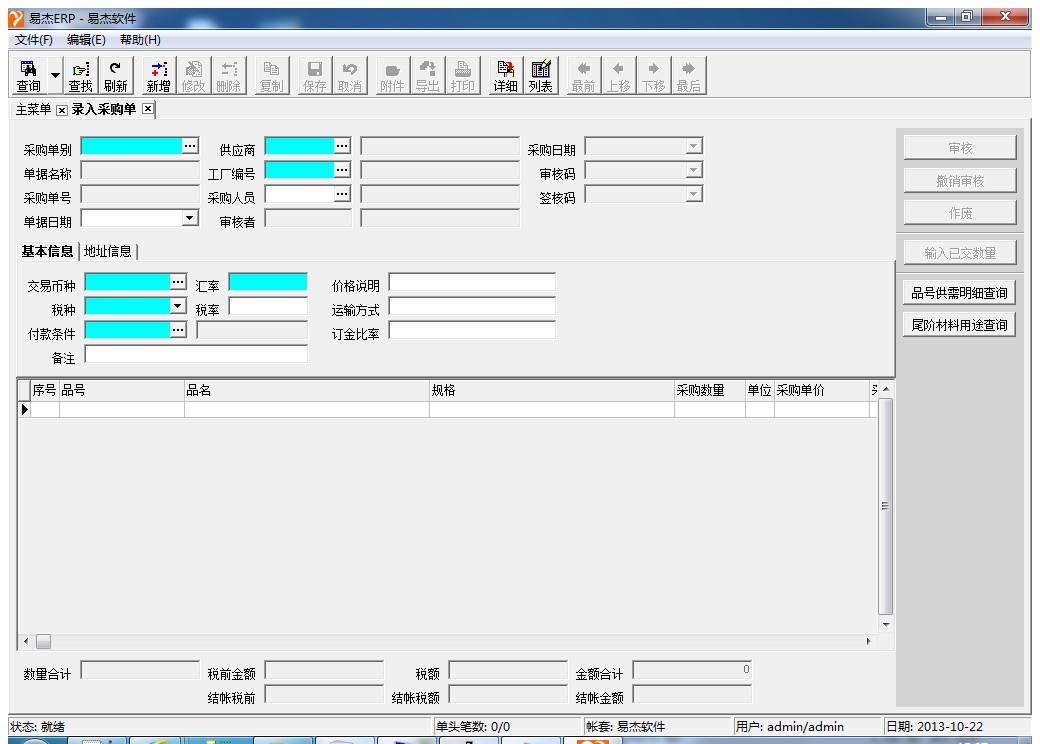Close the 录入采购单 tab via its X box

[x=148, y=108]
